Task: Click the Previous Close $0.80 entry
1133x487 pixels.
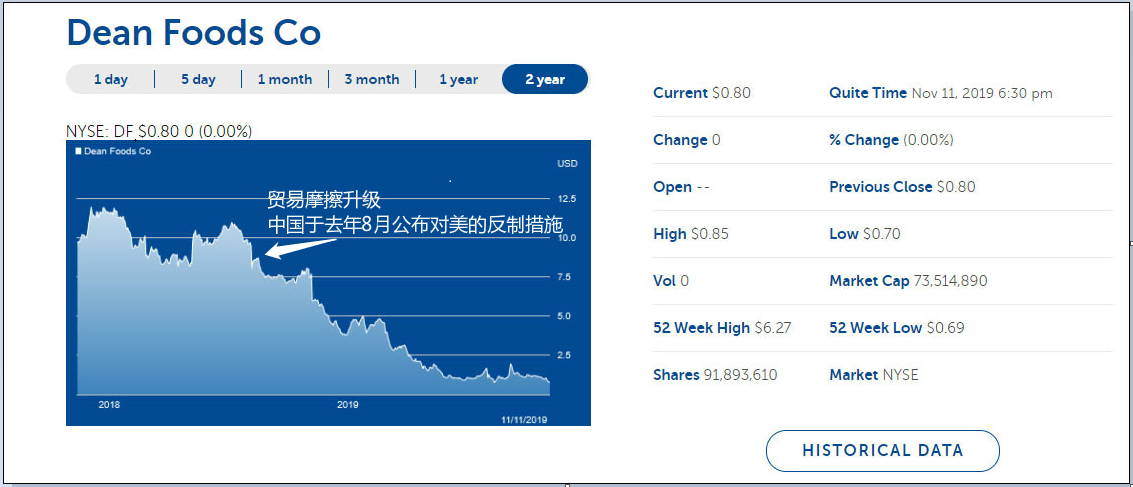Action: [x=902, y=187]
